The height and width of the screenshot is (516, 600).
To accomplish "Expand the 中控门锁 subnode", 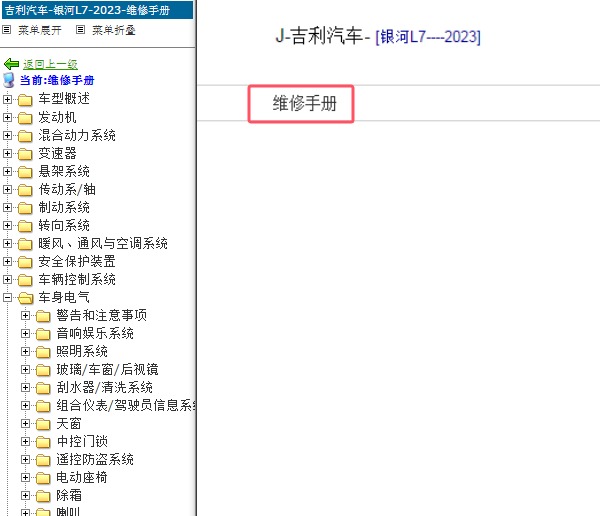I will [25, 441].
